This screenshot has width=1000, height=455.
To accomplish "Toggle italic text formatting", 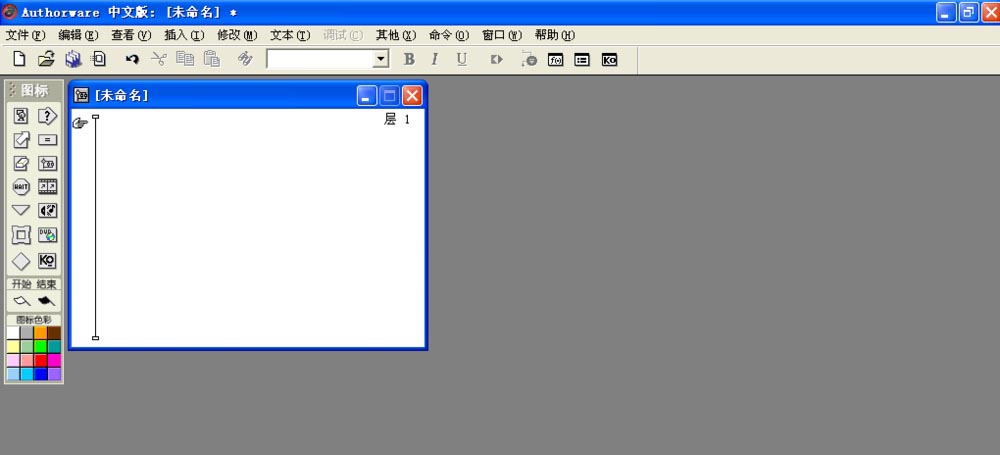I will (x=435, y=59).
